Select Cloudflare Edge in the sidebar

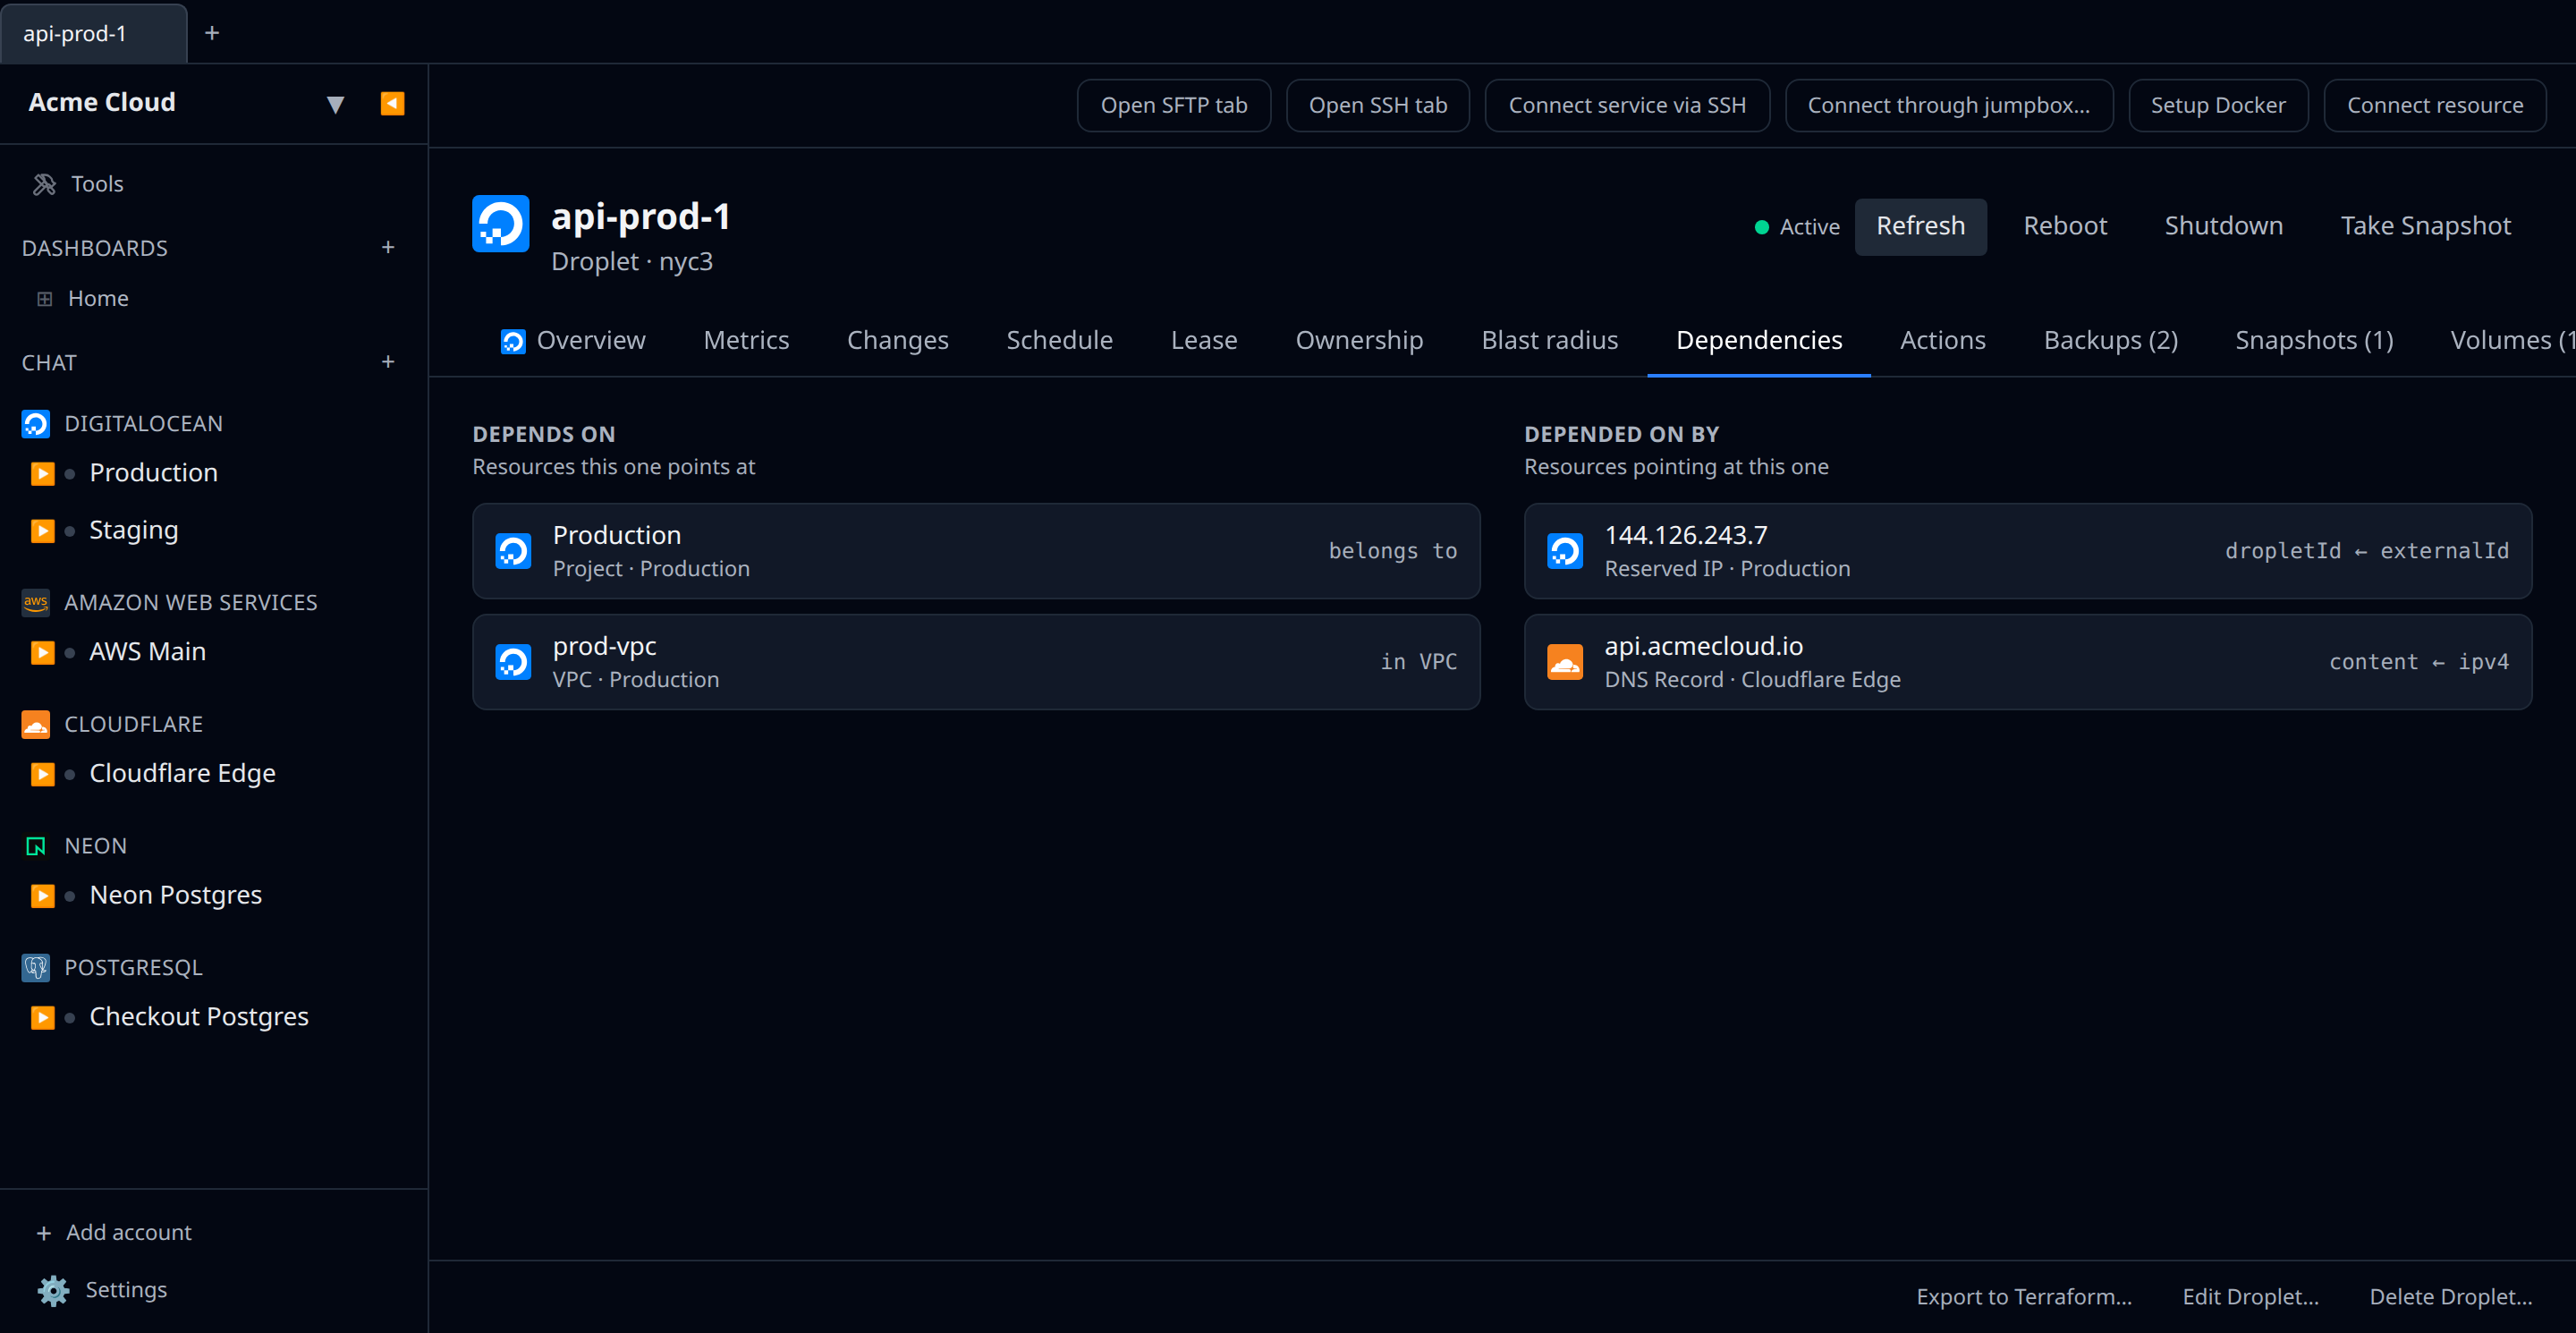click(182, 774)
